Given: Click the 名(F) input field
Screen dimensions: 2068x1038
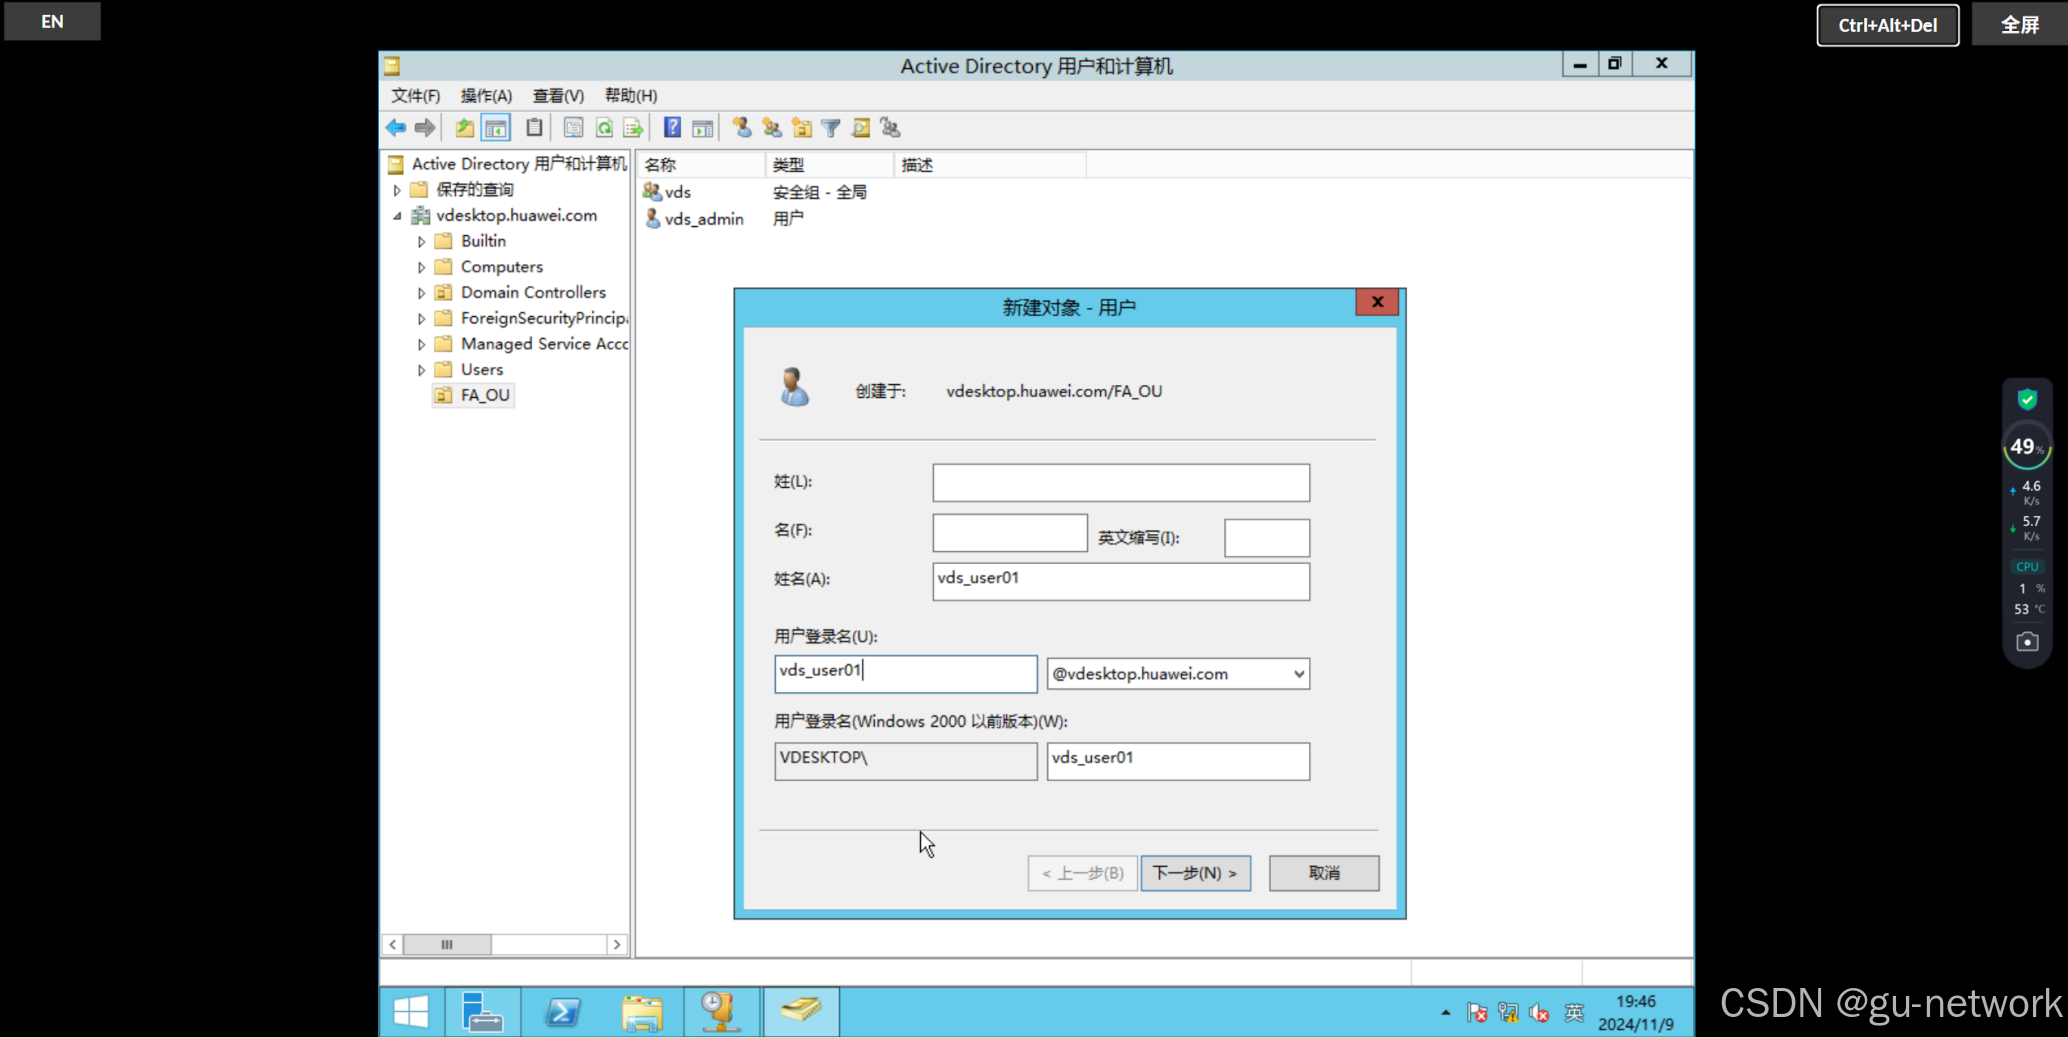Looking at the screenshot, I should (1010, 533).
